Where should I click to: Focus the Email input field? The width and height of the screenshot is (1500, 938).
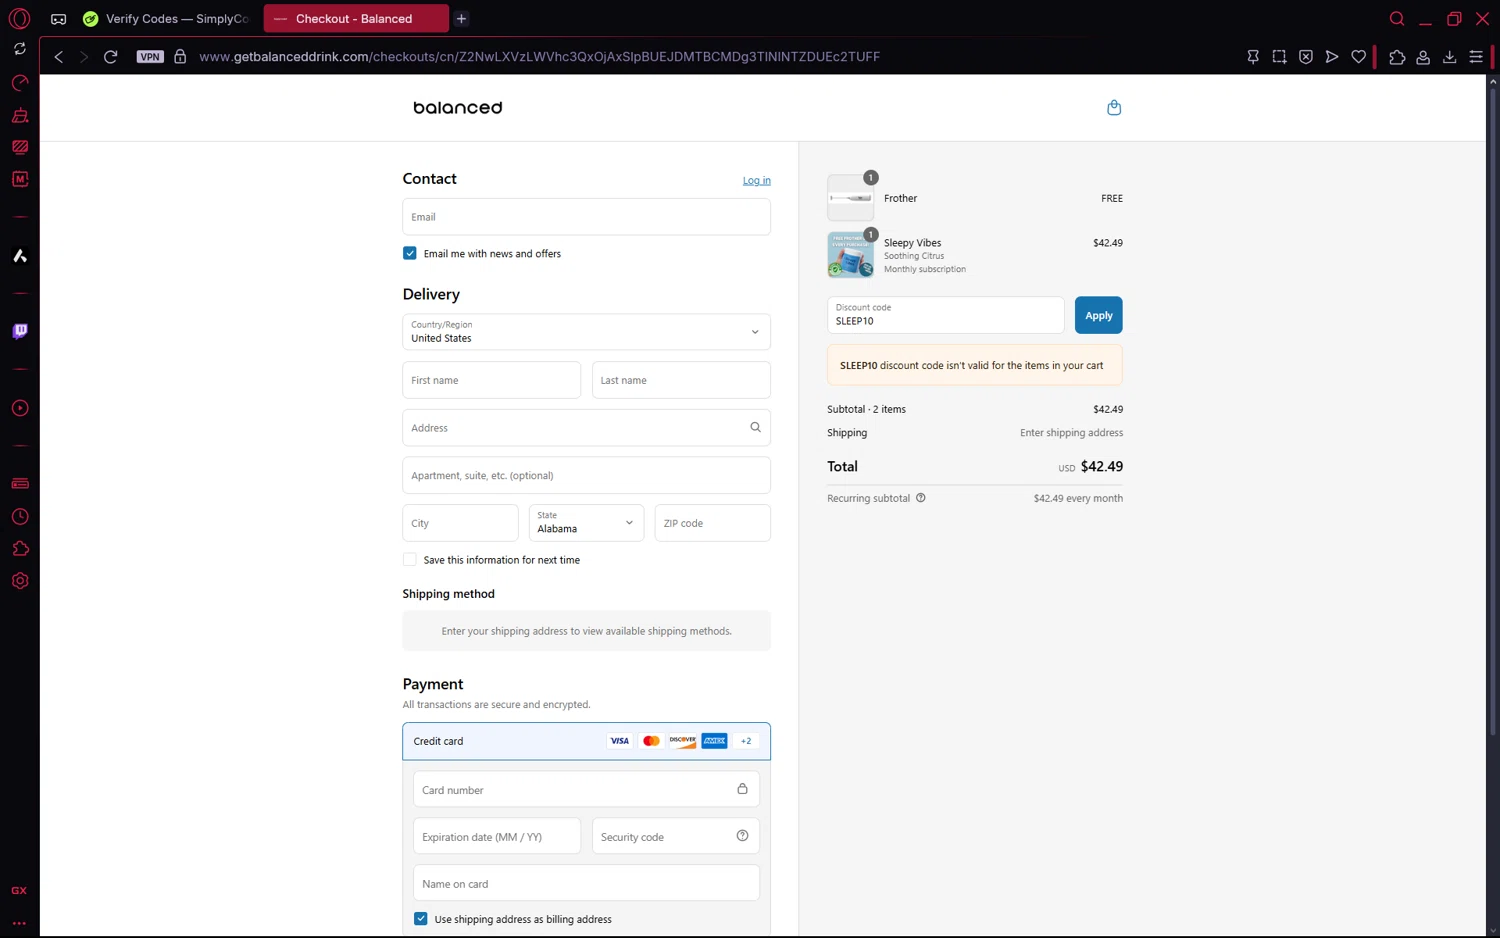coord(586,217)
